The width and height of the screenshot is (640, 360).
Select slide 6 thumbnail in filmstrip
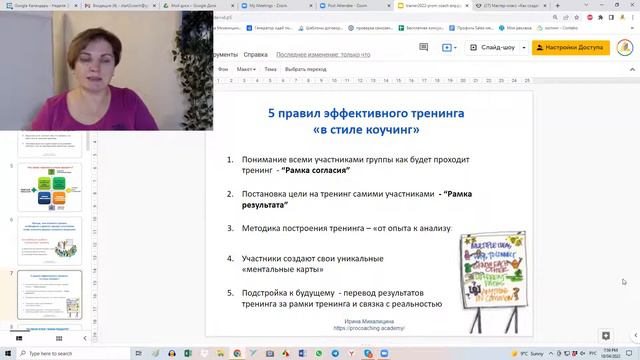point(50,241)
